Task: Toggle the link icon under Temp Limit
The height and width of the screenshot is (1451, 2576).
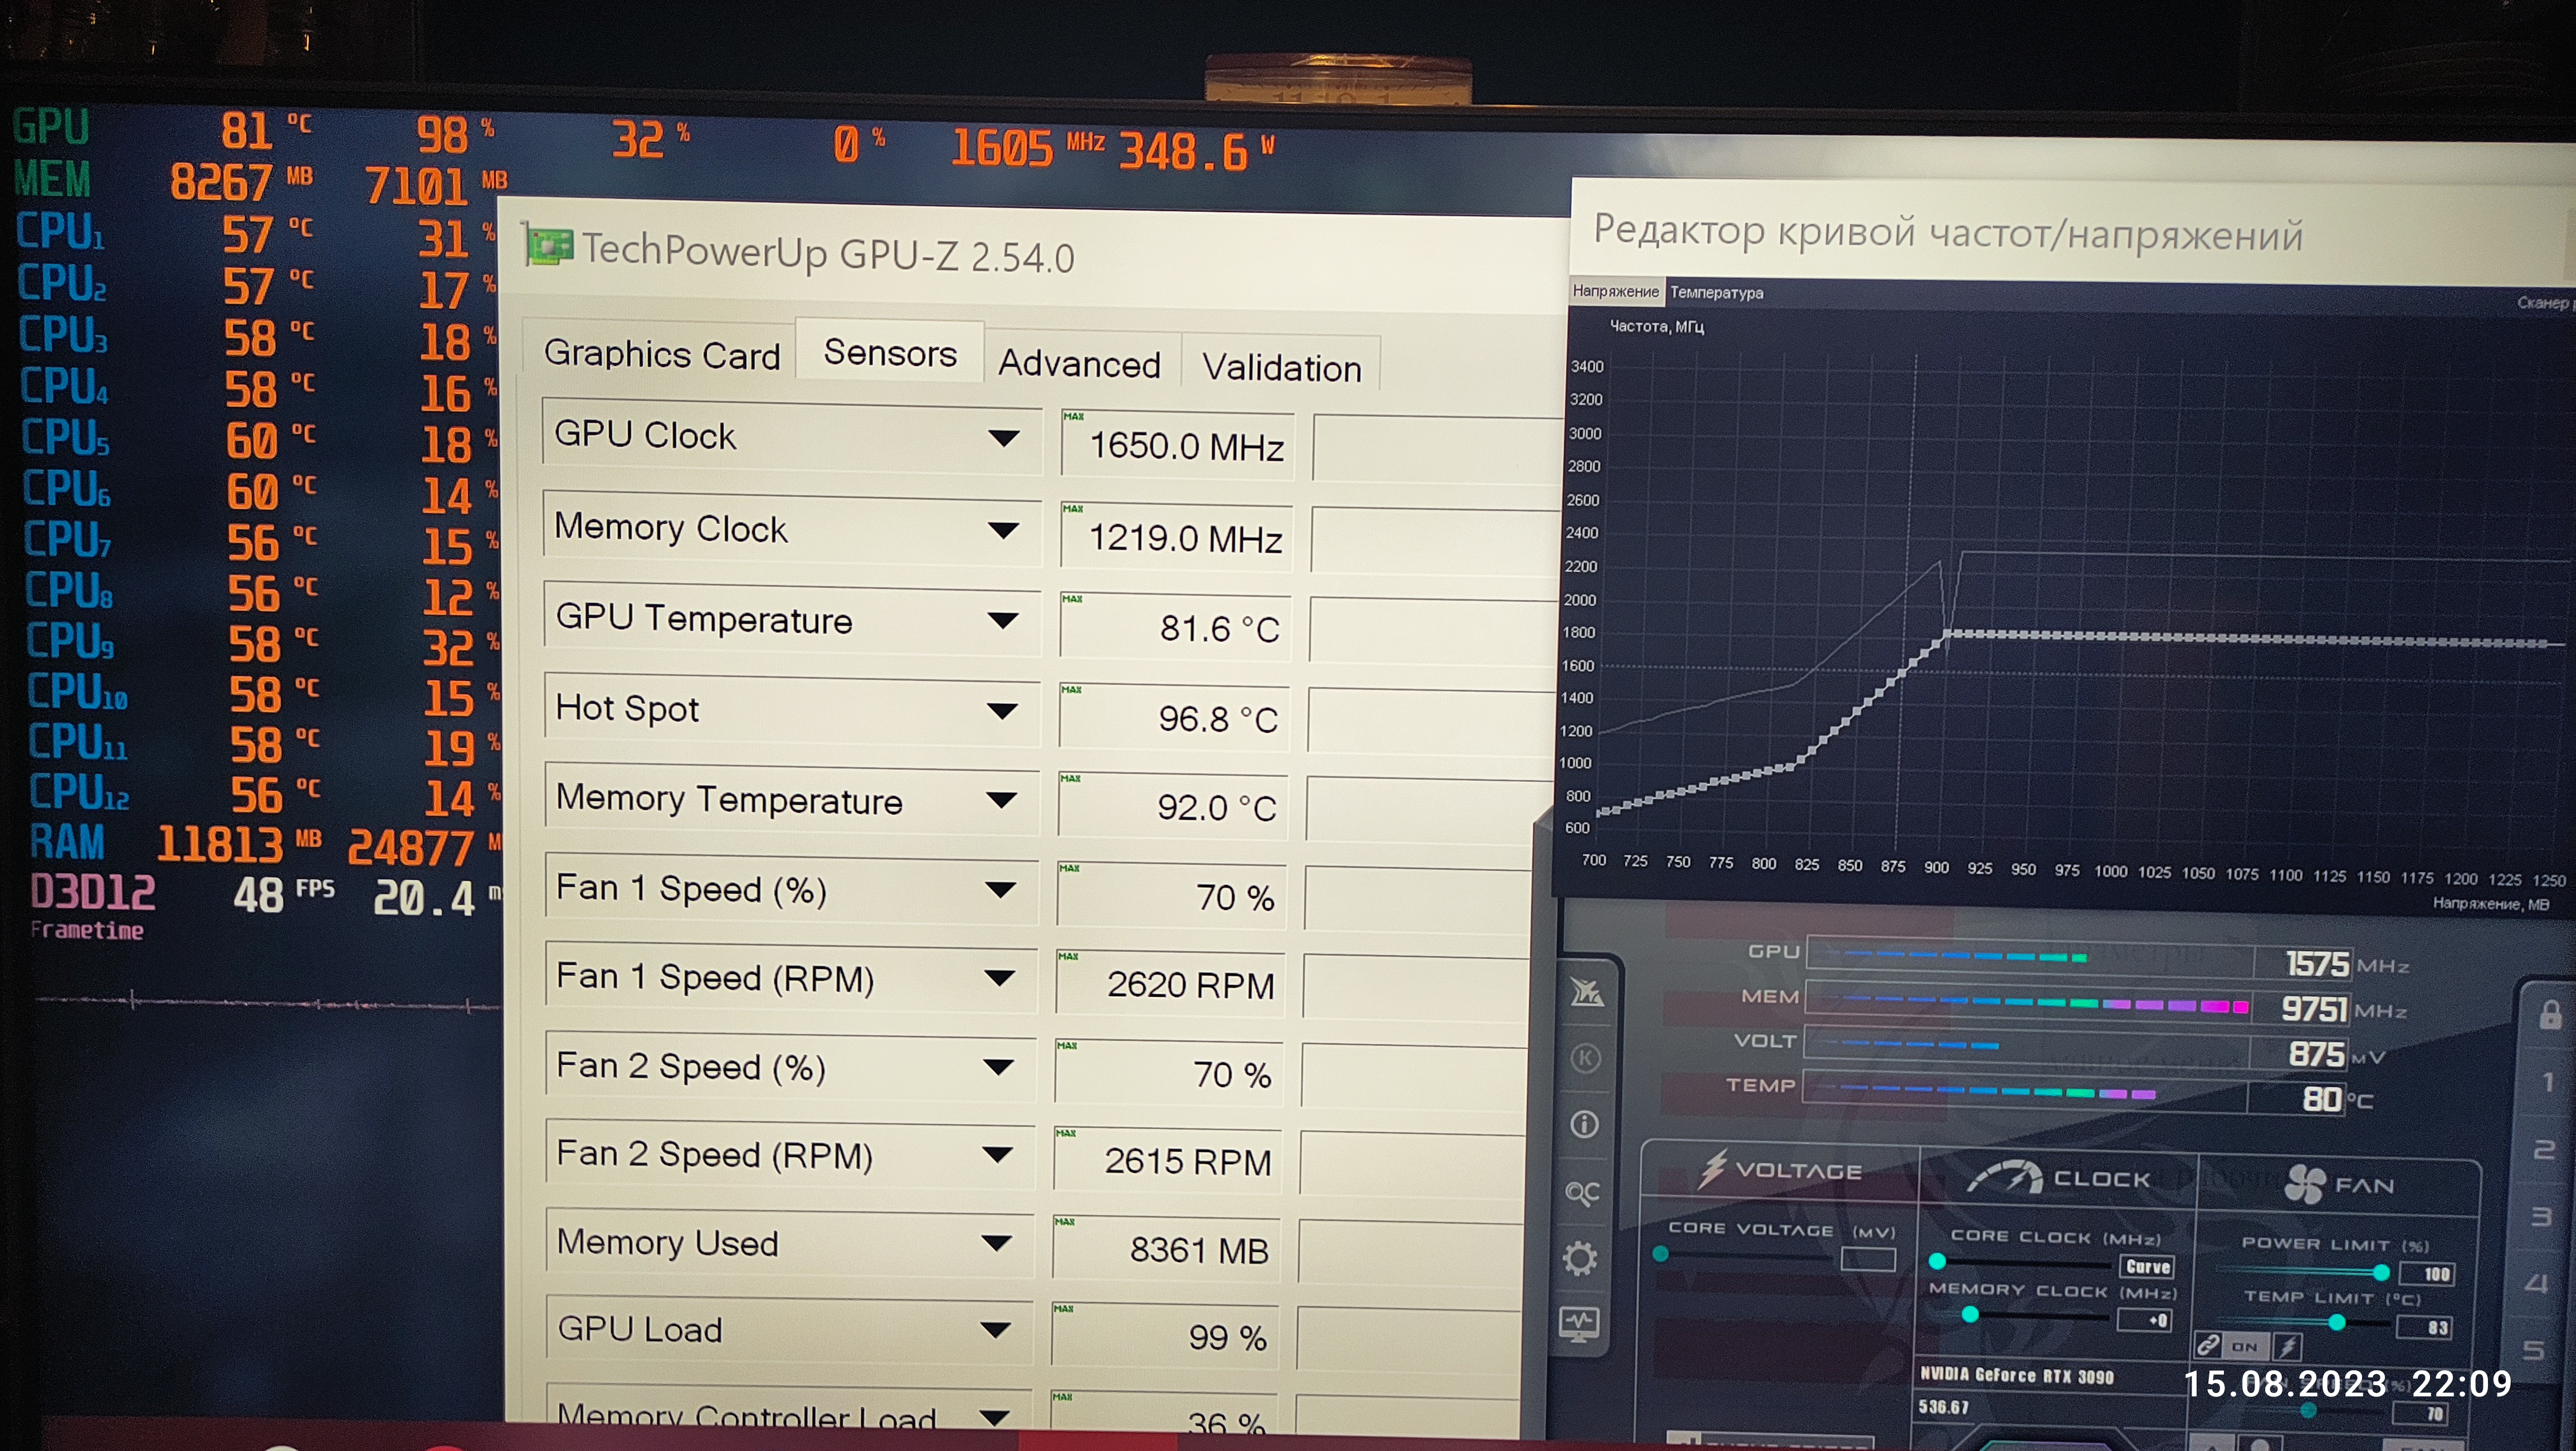Action: pyautogui.click(x=2208, y=1345)
